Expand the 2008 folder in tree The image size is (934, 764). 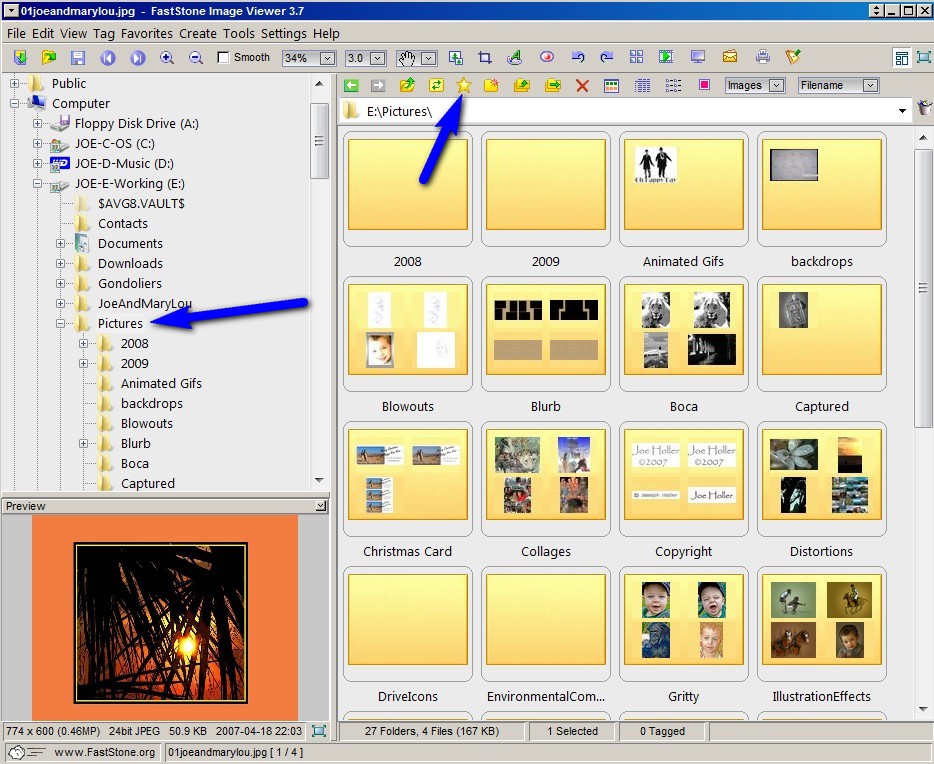(83, 344)
